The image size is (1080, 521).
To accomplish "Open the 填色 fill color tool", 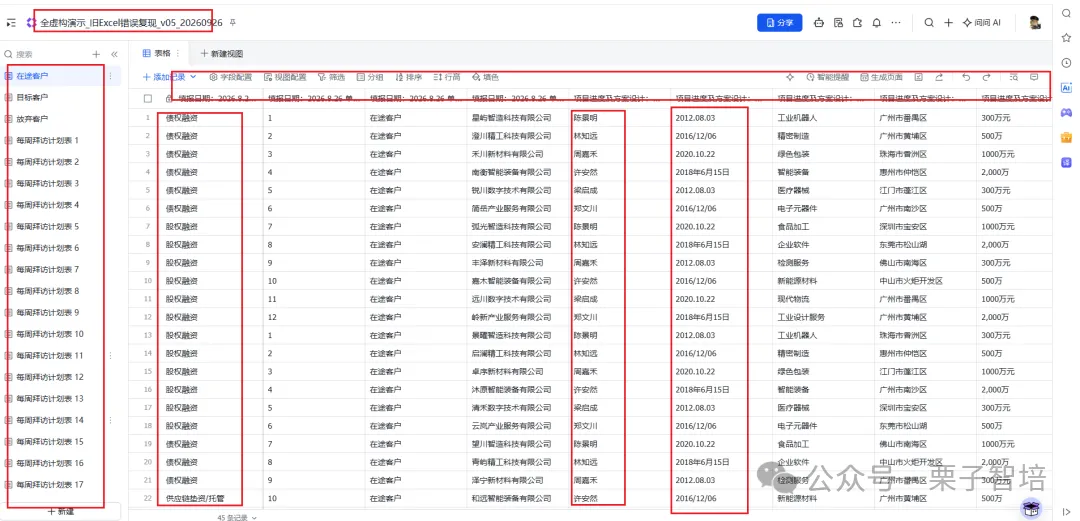I will [x=485, y=77].
